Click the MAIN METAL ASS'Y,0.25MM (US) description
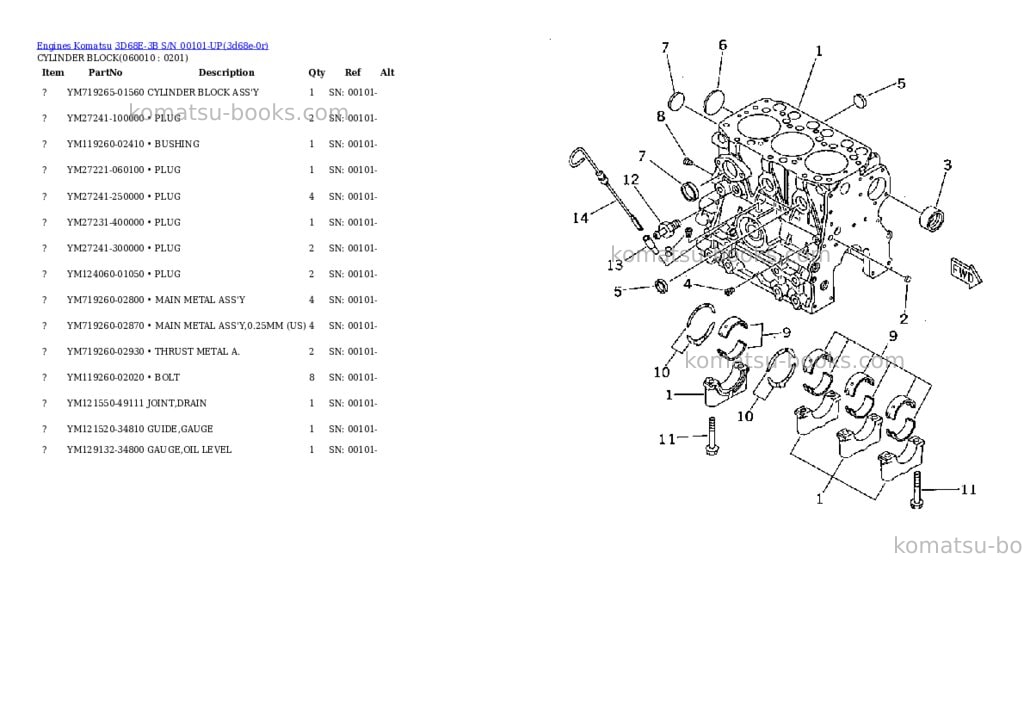The image size is (1024, 725). click(231, 326)
